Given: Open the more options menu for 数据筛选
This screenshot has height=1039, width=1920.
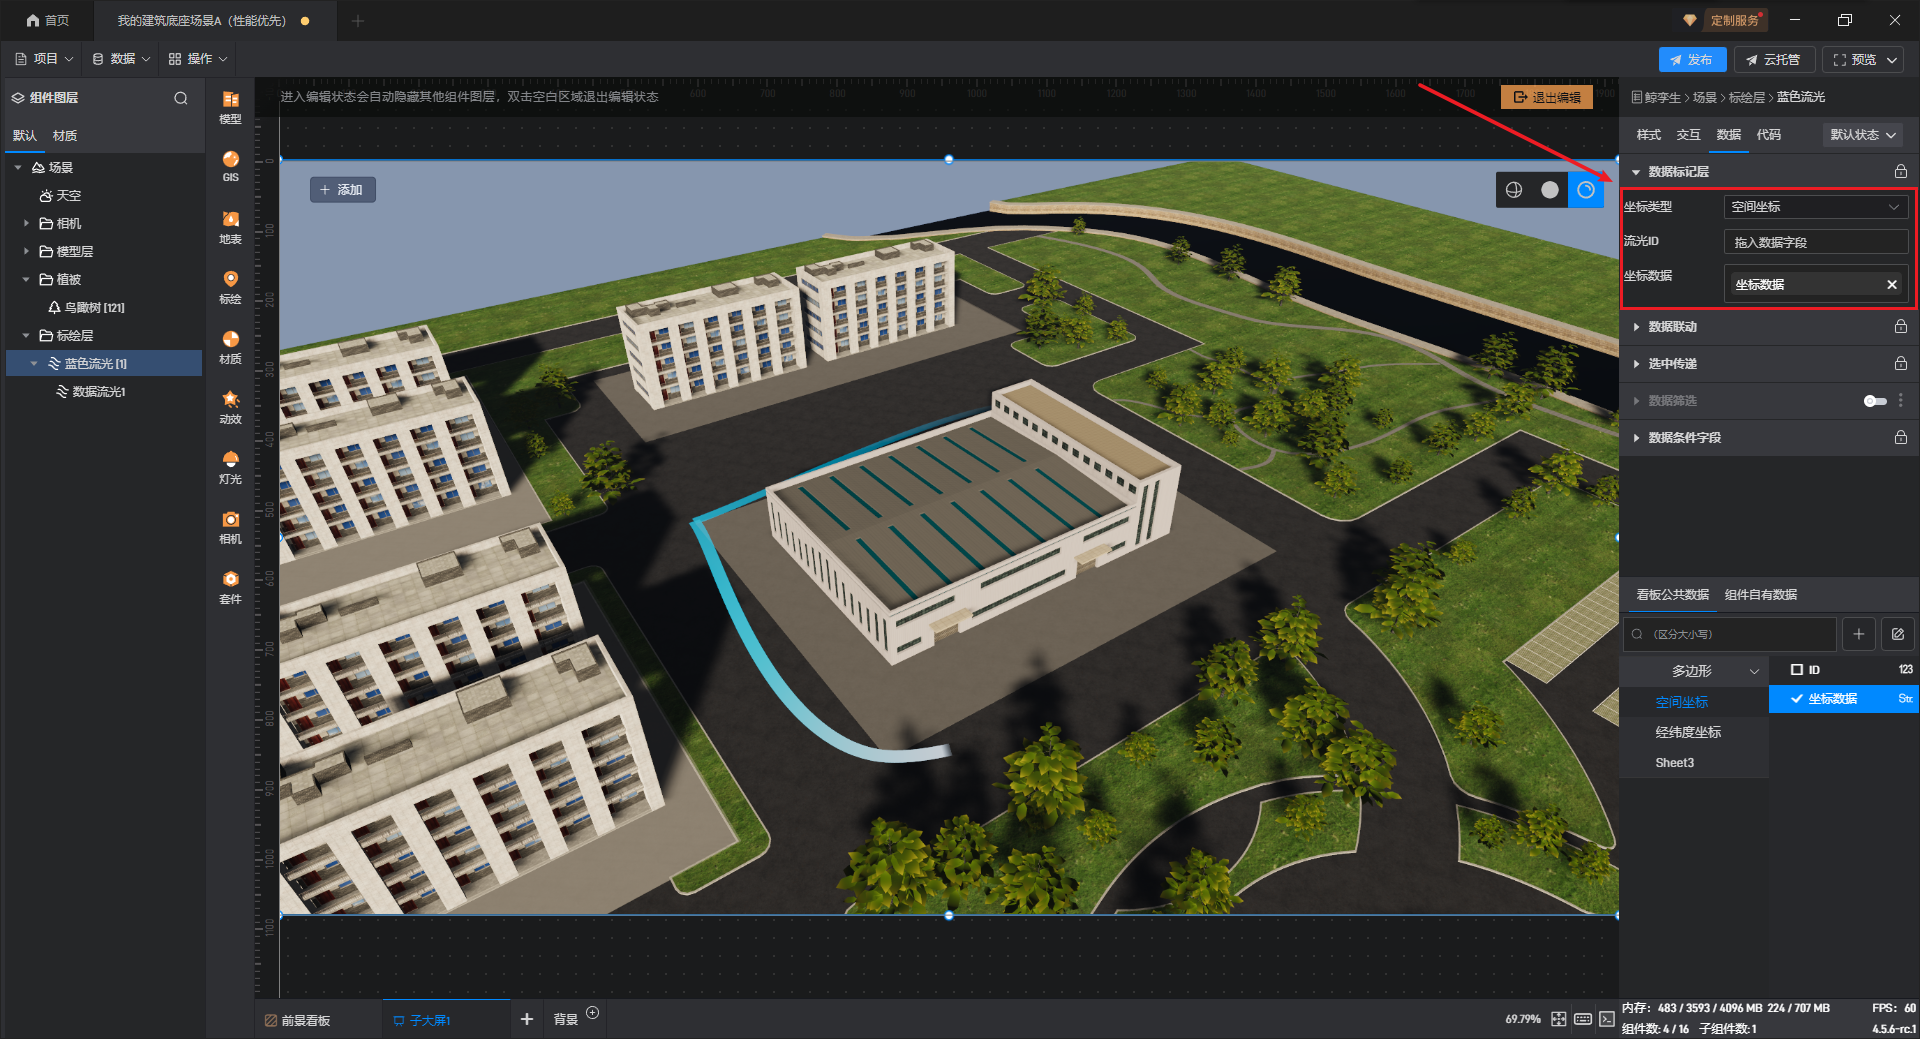Looking at the screenshot, I should [x=1901, y=401].
